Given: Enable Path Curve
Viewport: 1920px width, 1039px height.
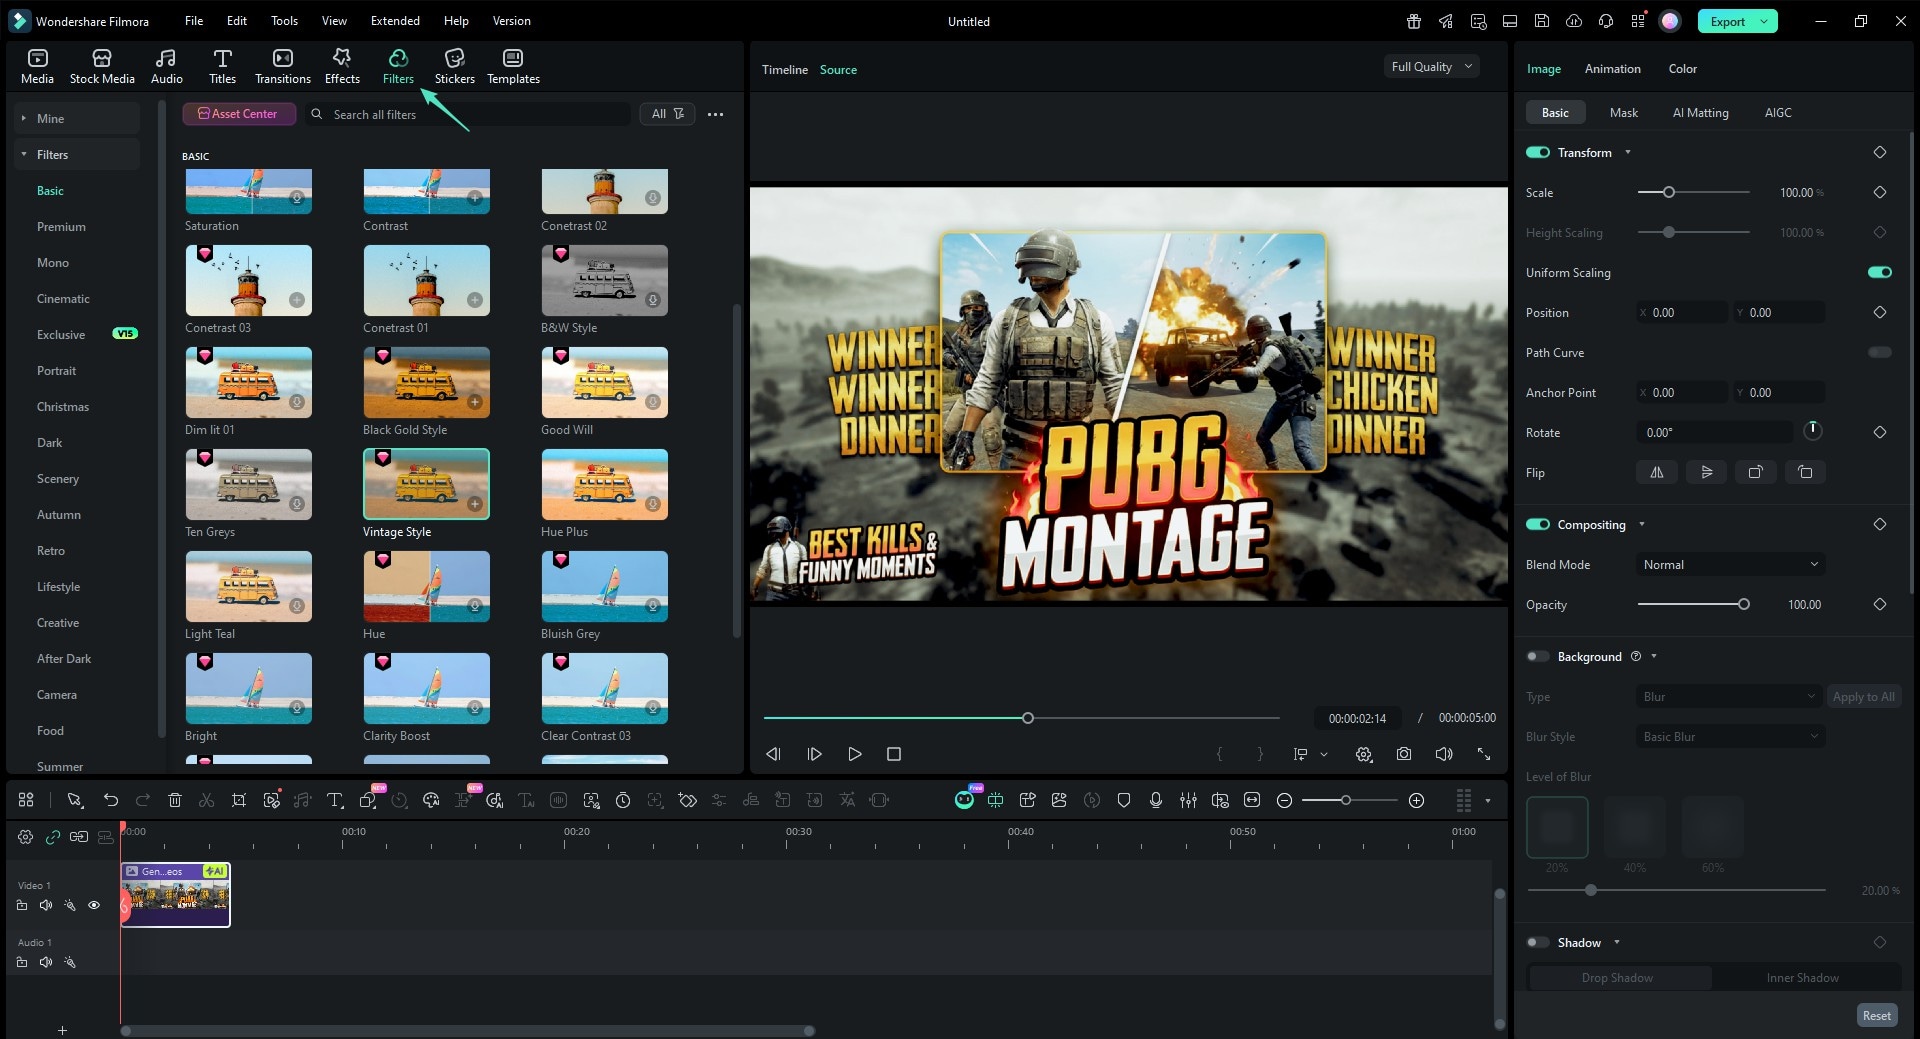Looking at the screenshot, I should 1879,352.
